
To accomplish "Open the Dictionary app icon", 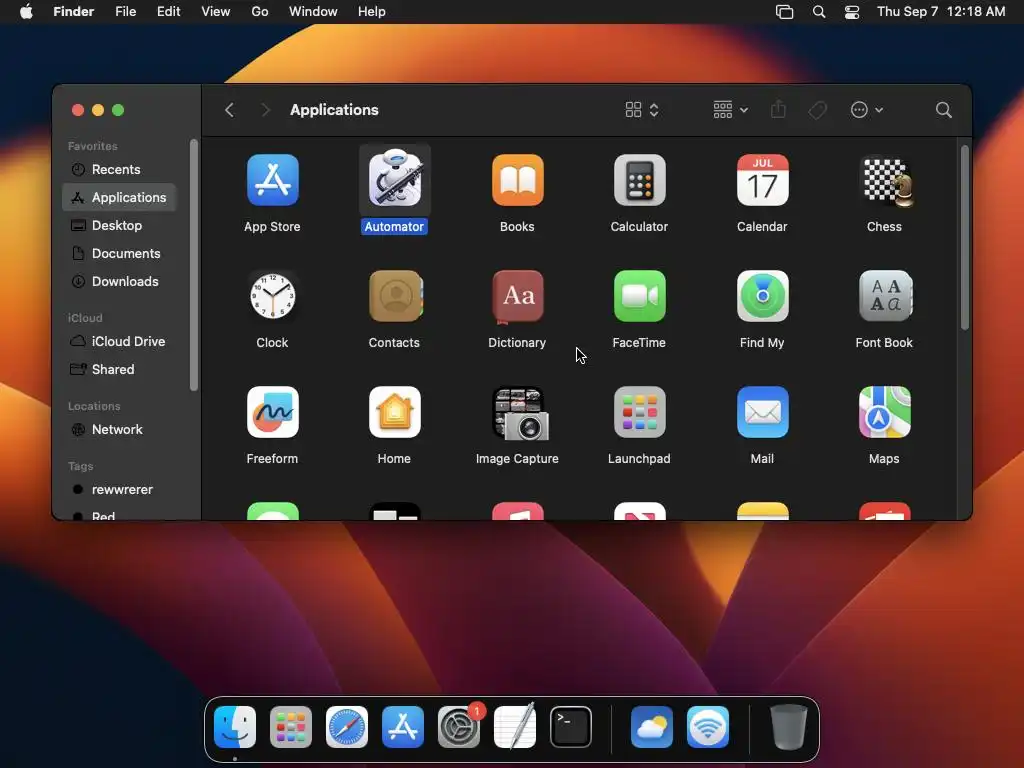I will tap(517, 296).
